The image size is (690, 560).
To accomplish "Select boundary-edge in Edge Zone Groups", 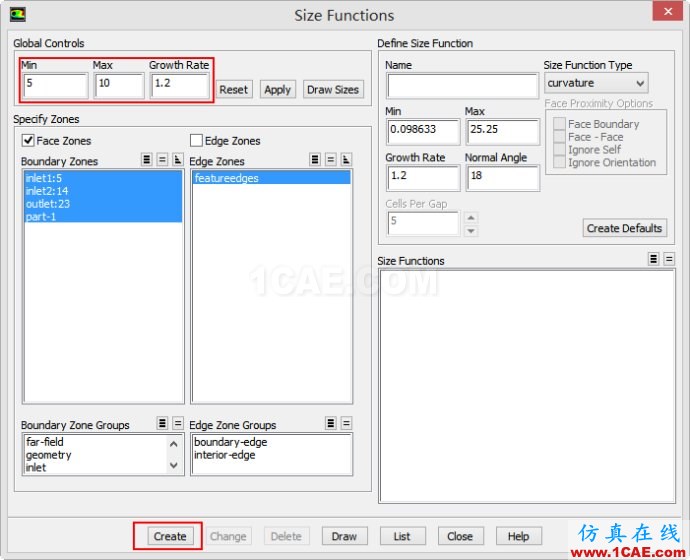I will (272, 442).
